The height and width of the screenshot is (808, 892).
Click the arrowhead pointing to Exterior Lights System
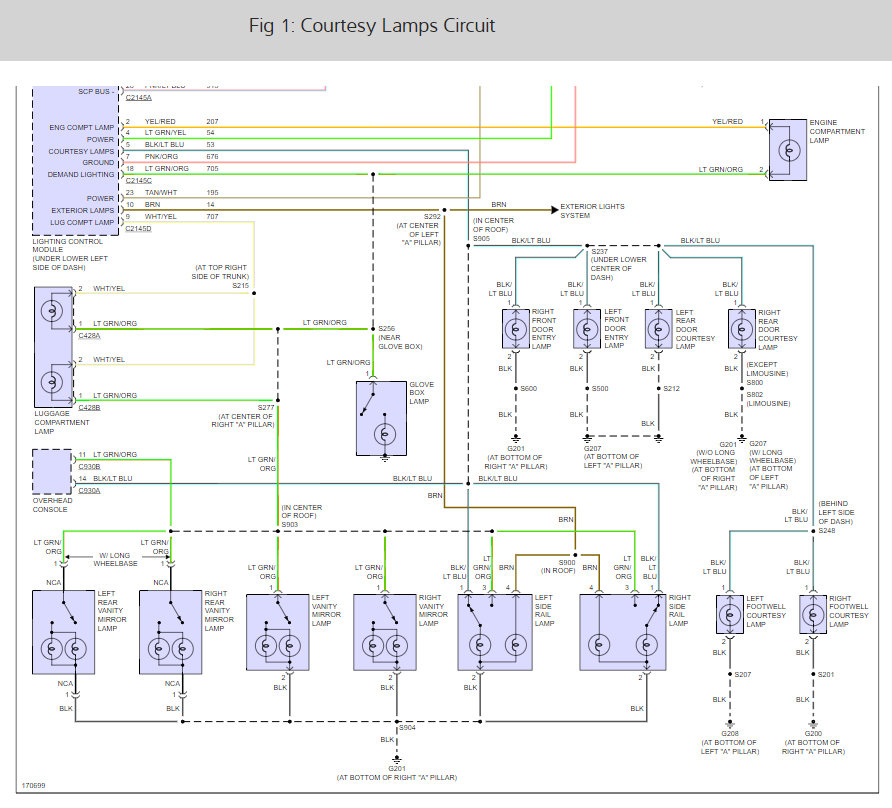[x=555, y=210]
